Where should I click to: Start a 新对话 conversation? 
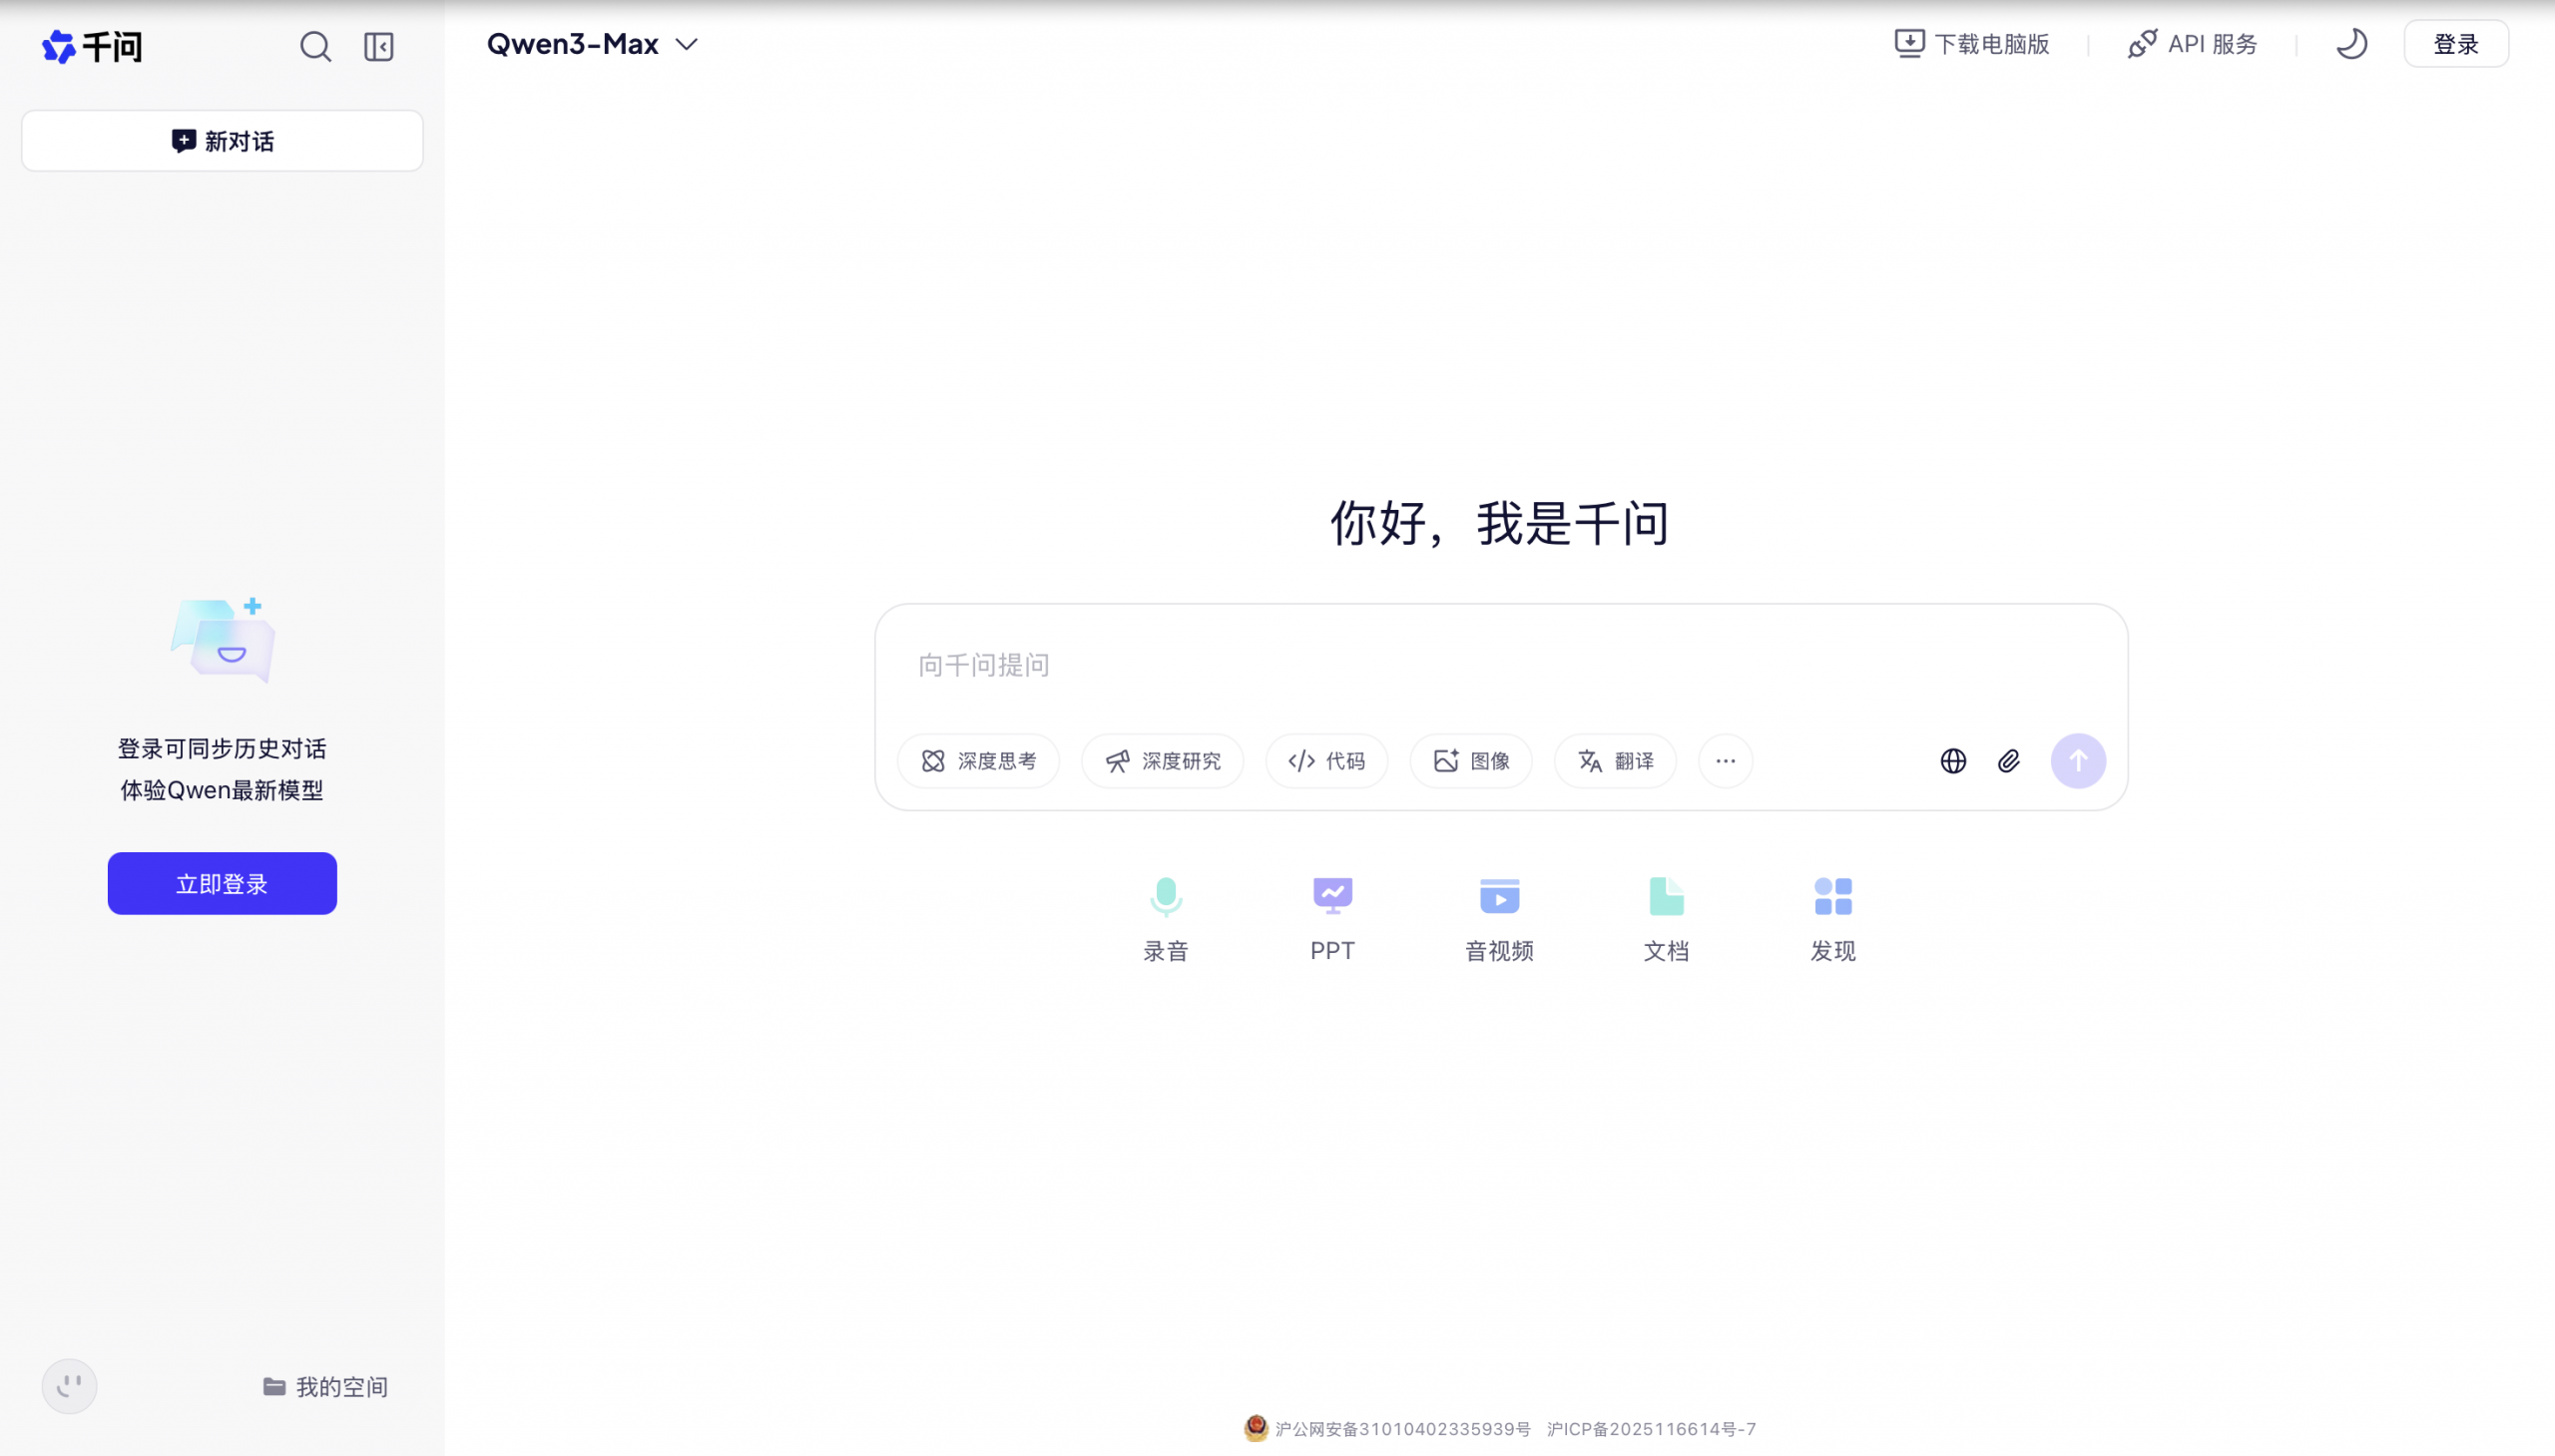221,140
